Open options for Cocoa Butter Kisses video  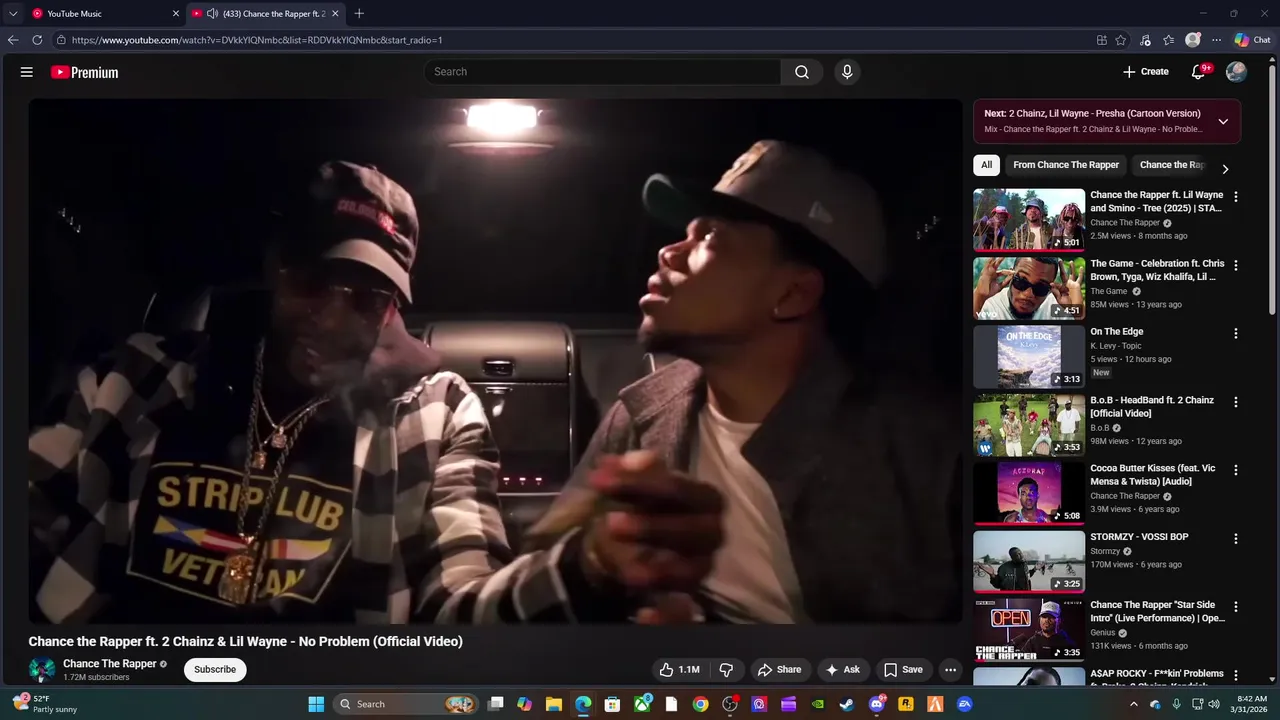pos(1236,470)
